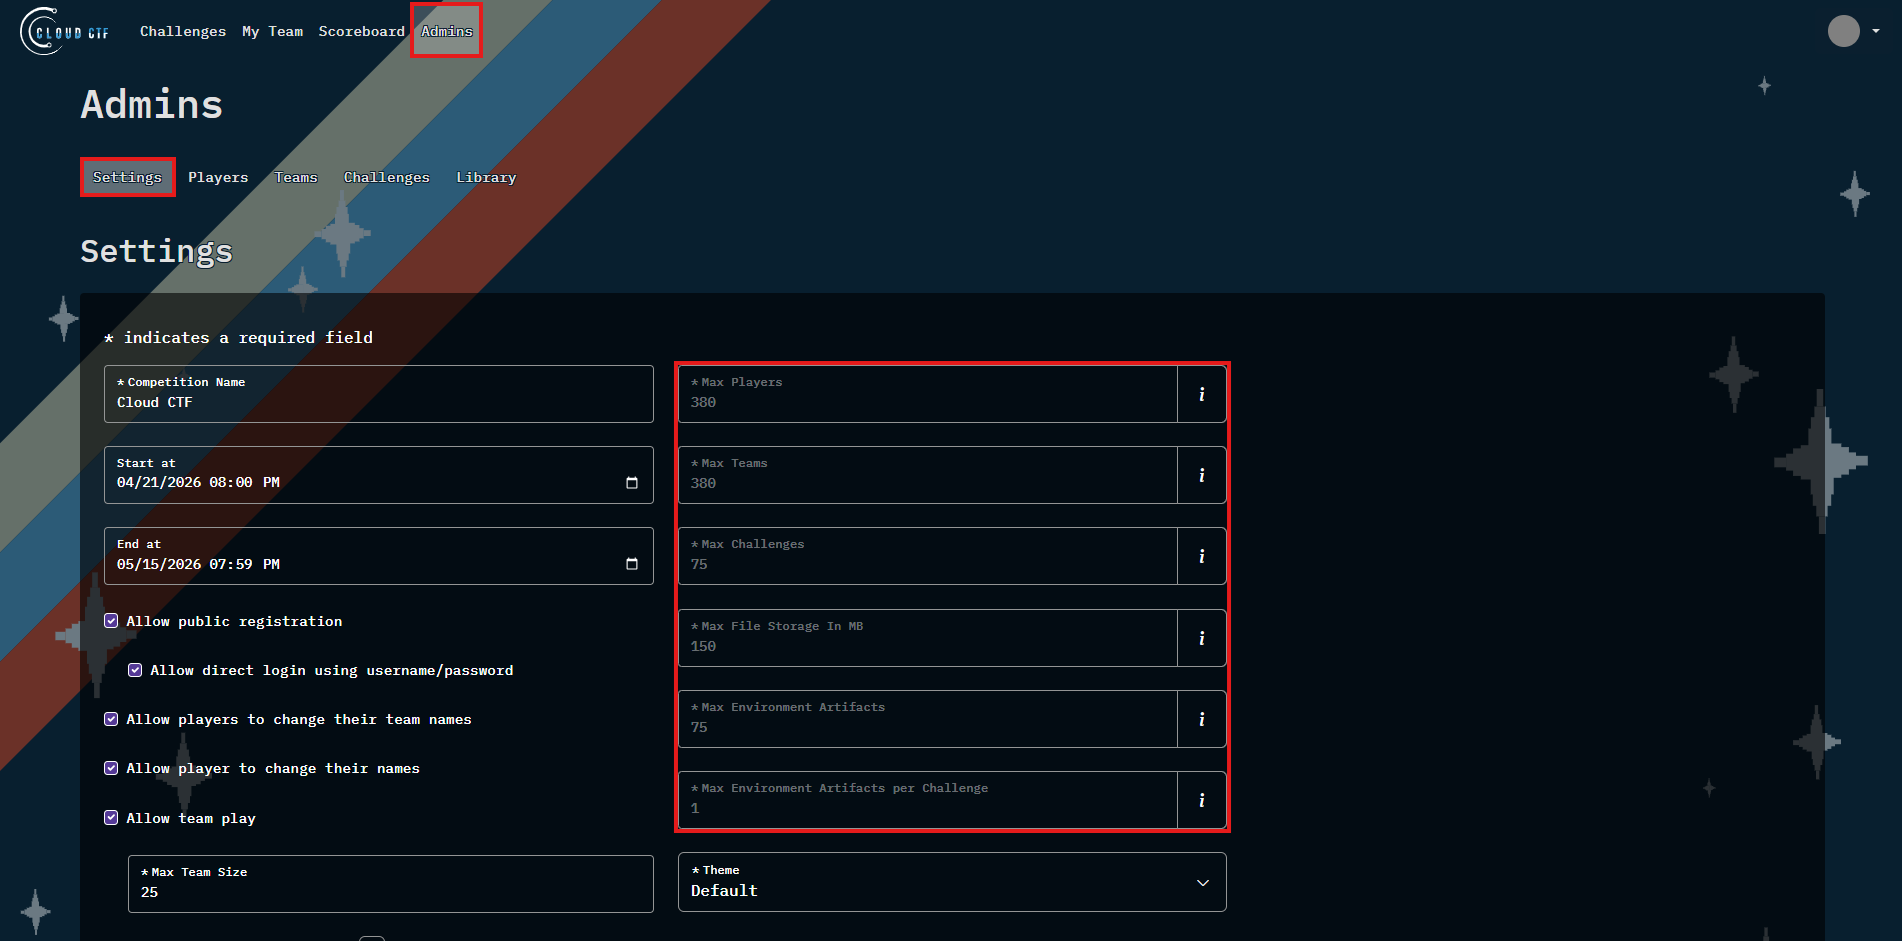This screenshot has height=941, width=1902.
Task: Show info for Max File Storage
Action: 1201,638
